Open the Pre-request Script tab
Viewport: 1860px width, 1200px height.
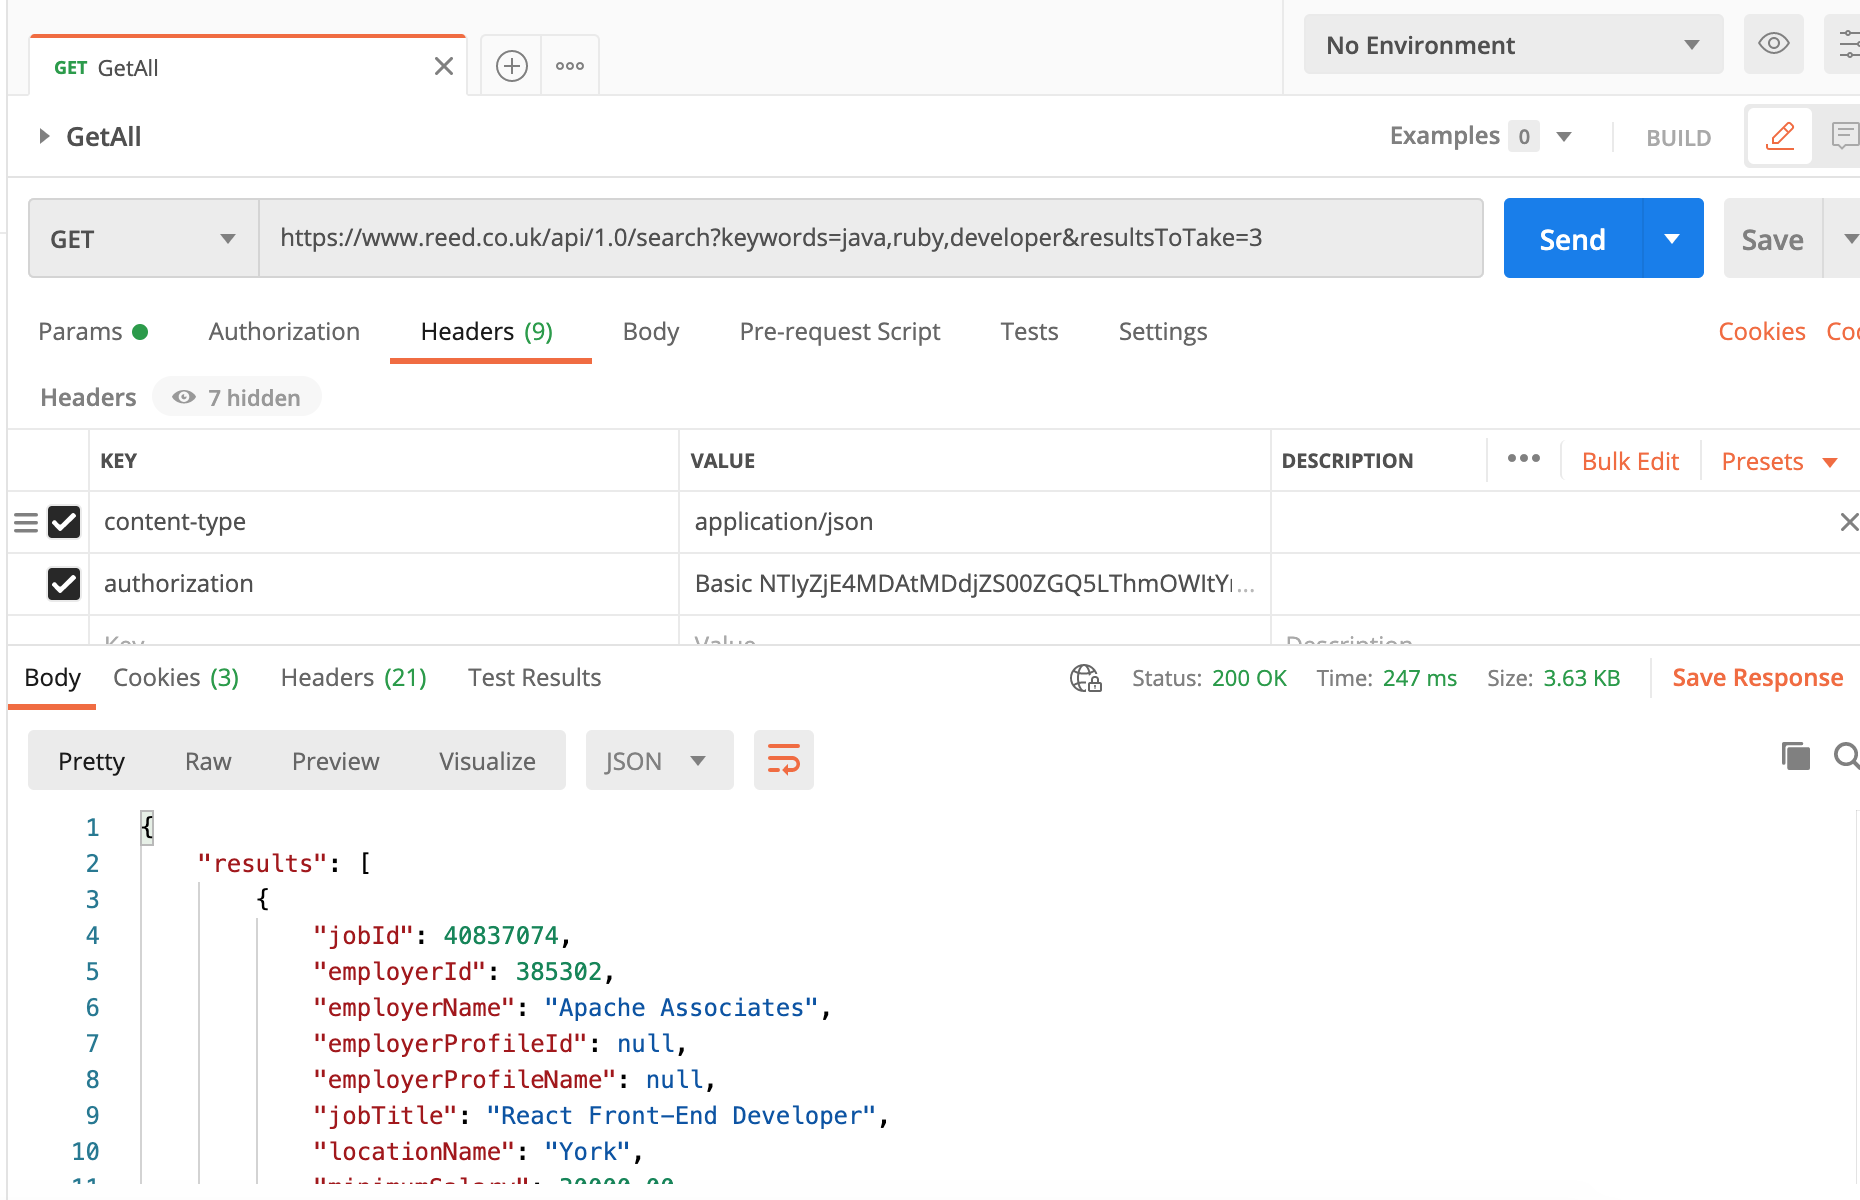(x=840, y=331)
